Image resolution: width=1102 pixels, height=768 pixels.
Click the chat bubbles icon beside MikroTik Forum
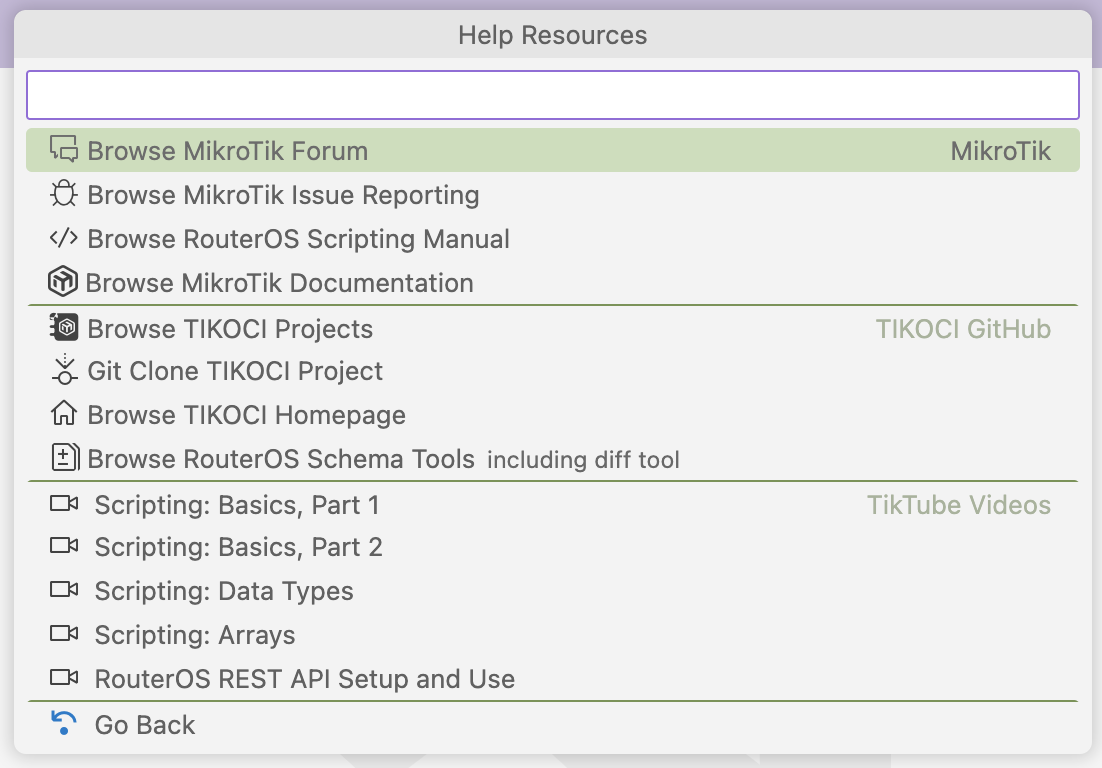pyautogui.click(x=63, y=150)
